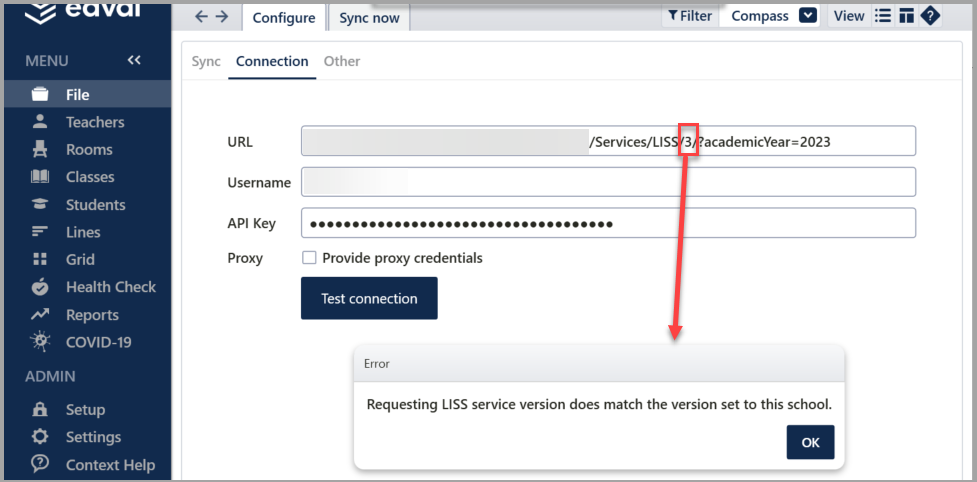The height and width of the screenshot is (482, 977).
Task: Click the Students graduation cap icon
Action: click(40, 205)
